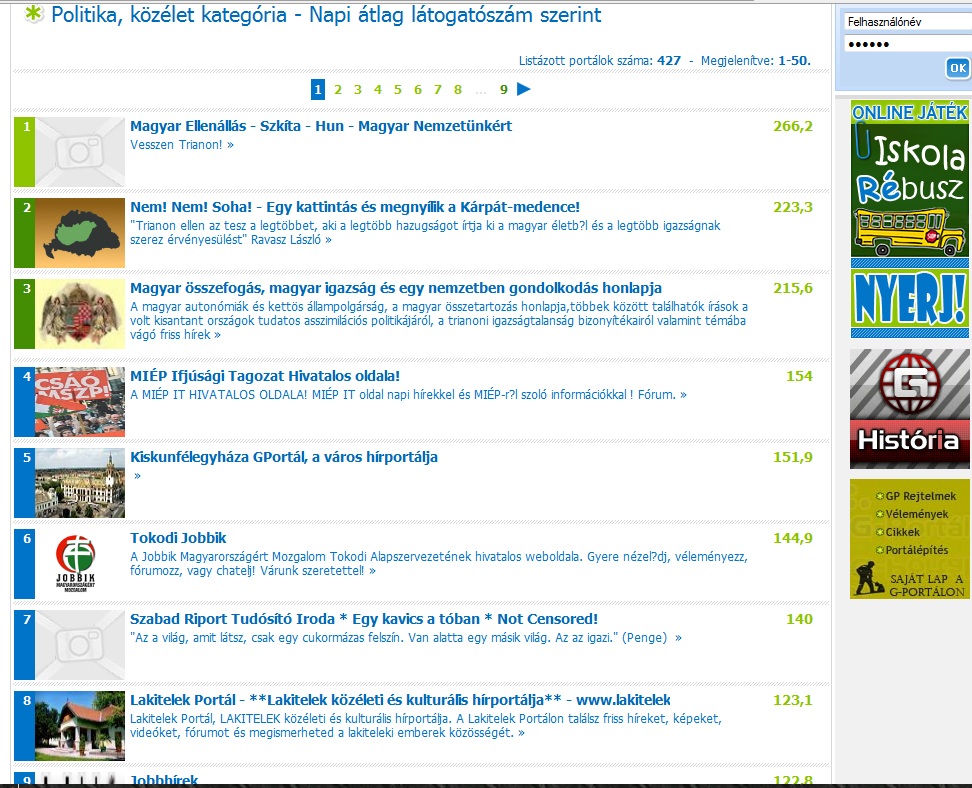
Task: Click the MIÉP IT HIVATALOS OLDALA description
Action: (x=409, y=395)
